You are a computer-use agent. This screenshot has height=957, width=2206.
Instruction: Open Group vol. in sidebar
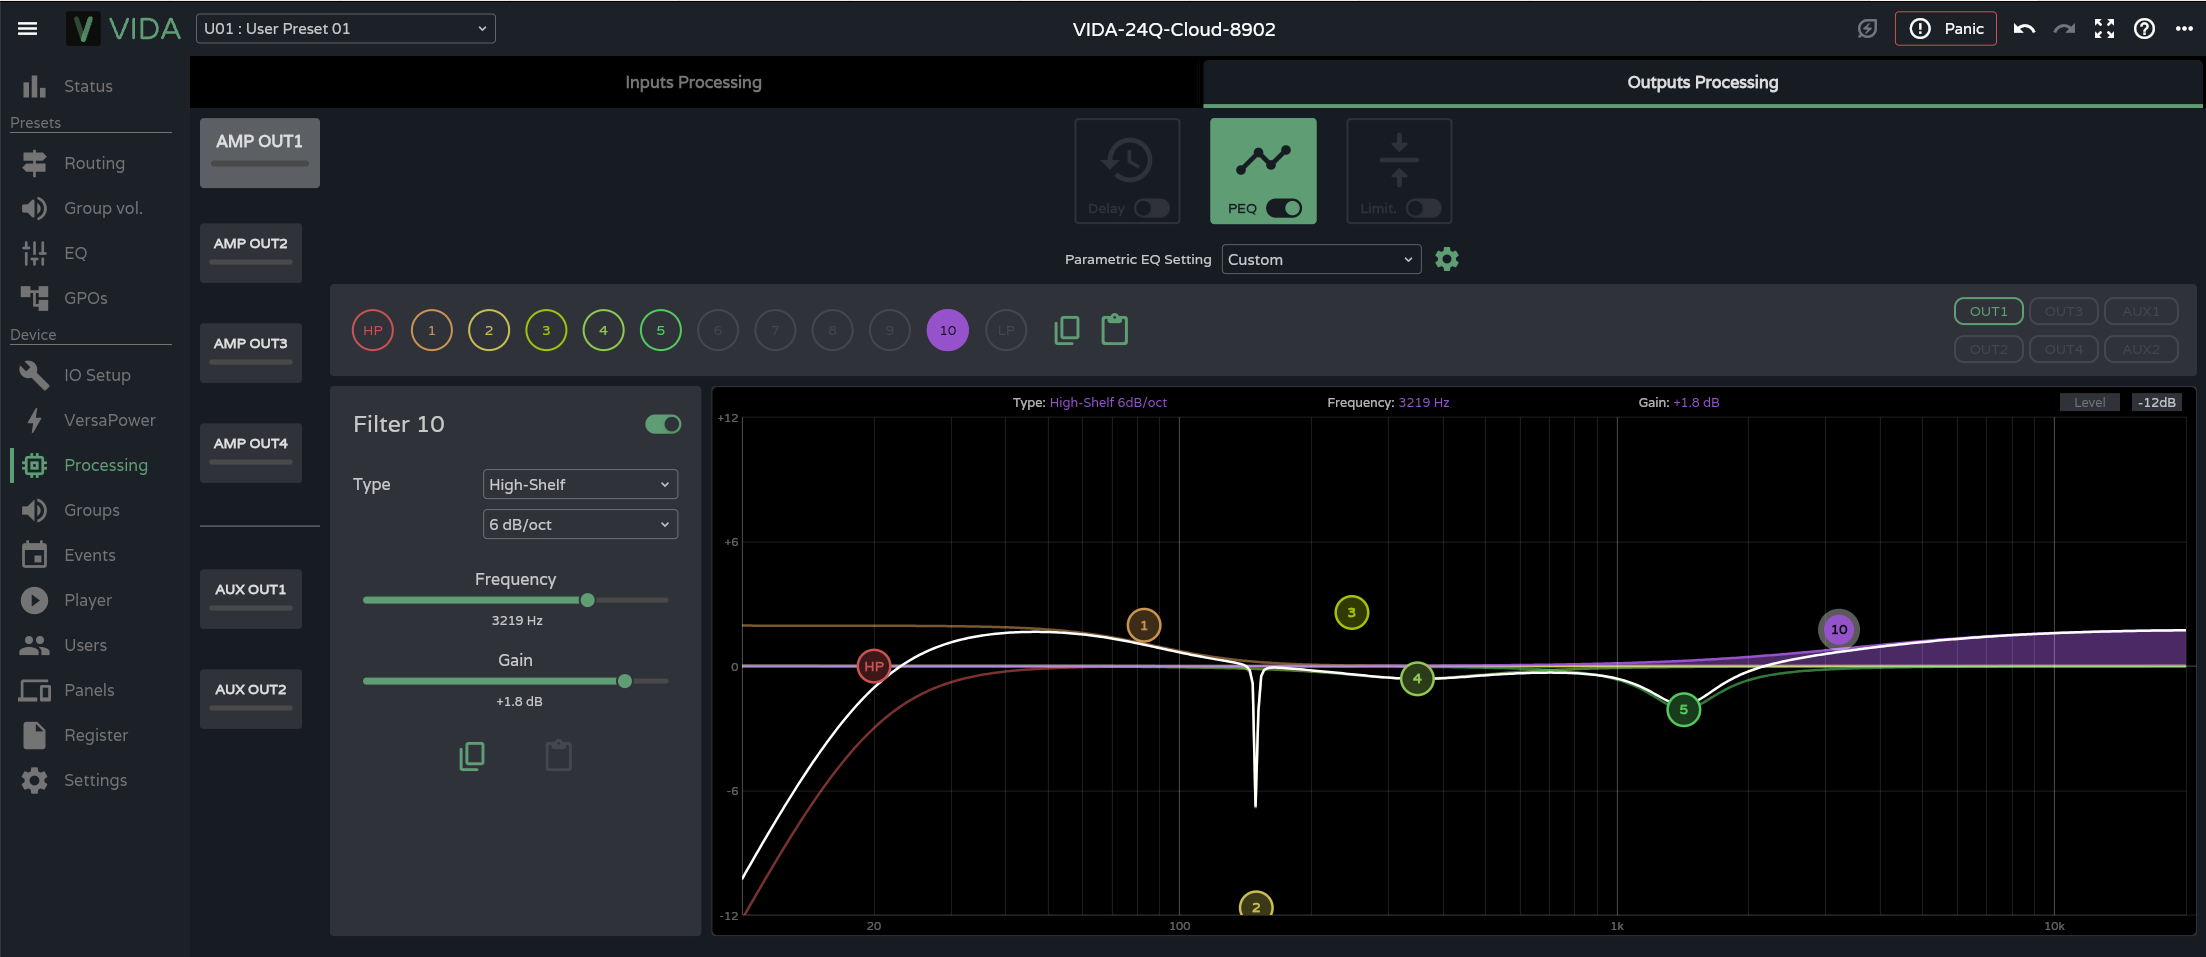pyautogui.click(x=94, y=208)
